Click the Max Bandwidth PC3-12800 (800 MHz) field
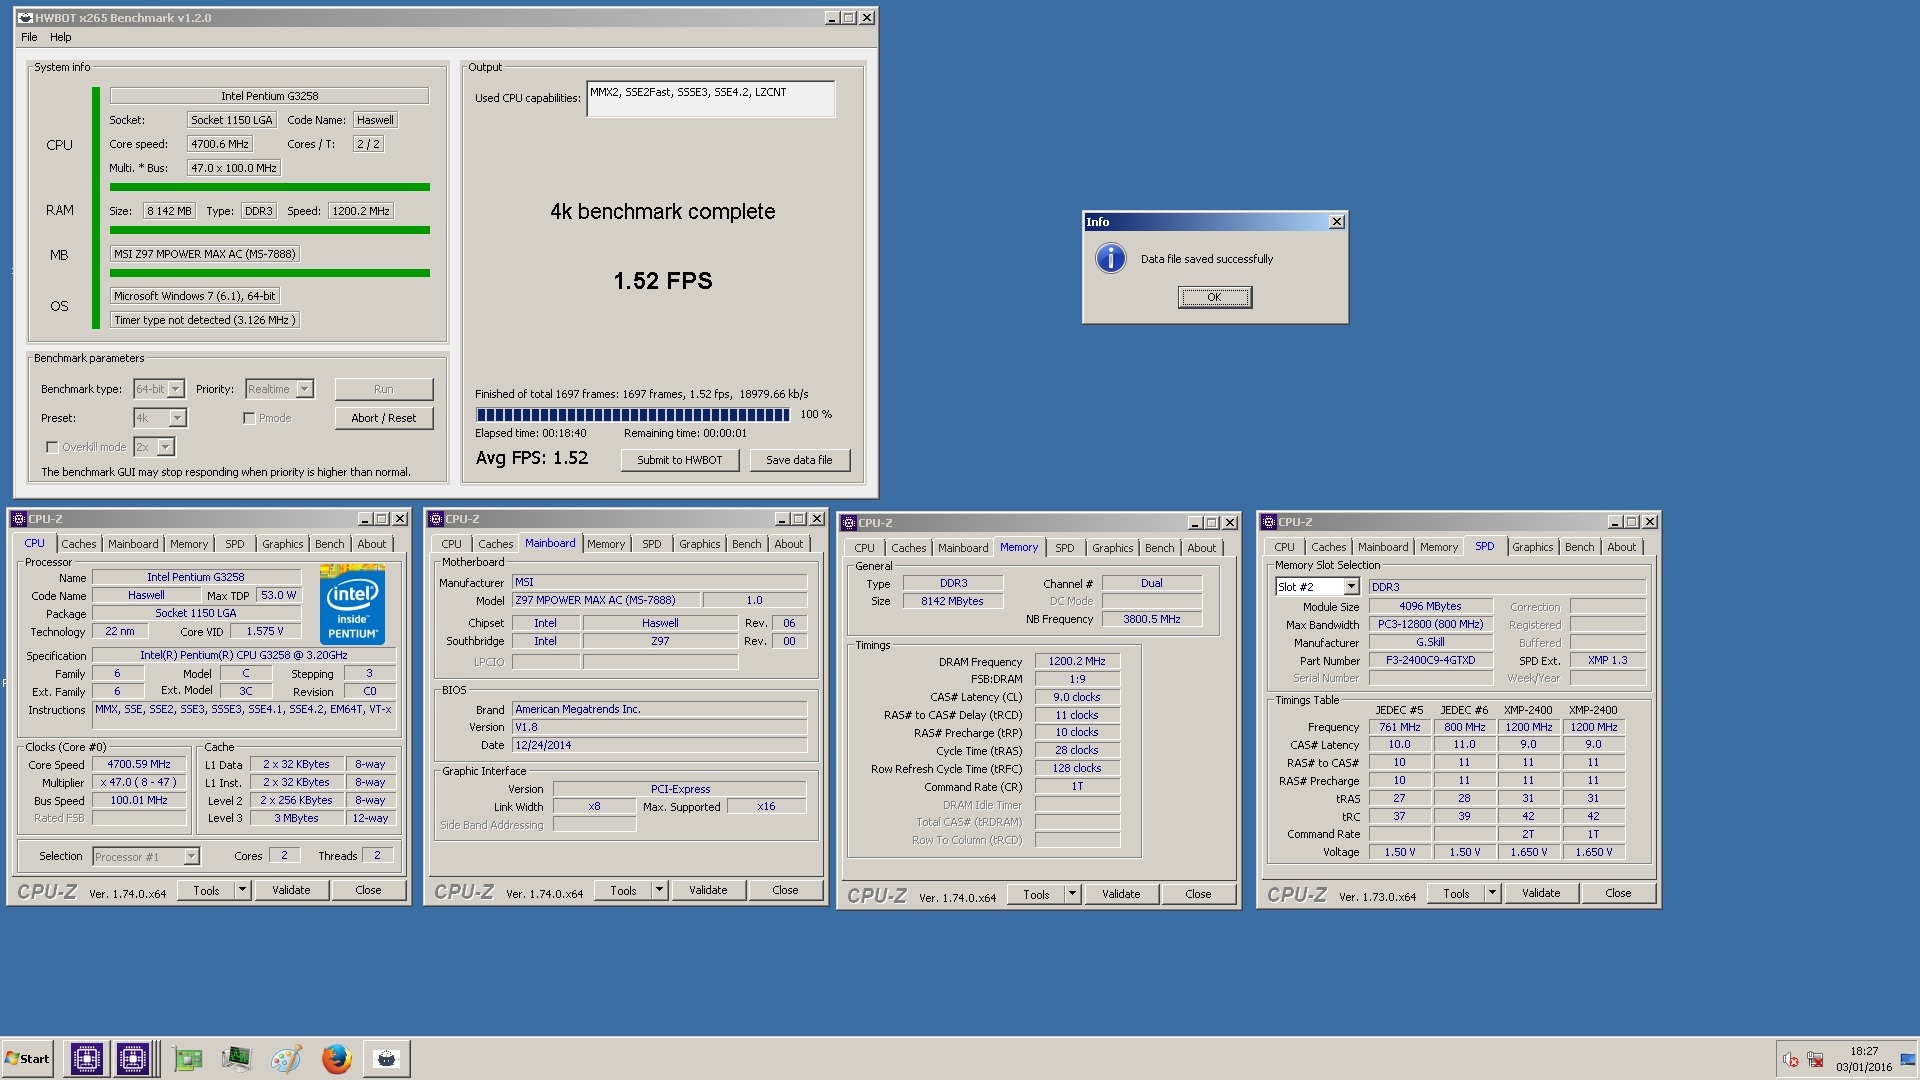This screenshot has height=1080, width=1920. pyautogui.click(x=1430, y=624)
